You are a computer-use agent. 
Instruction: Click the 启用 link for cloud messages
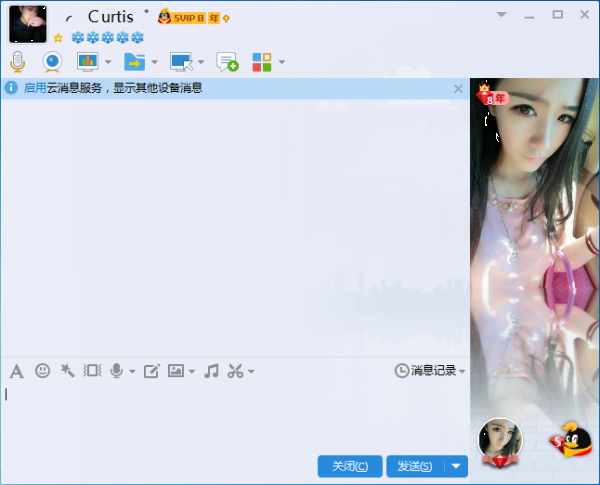(x=35, y=88)
